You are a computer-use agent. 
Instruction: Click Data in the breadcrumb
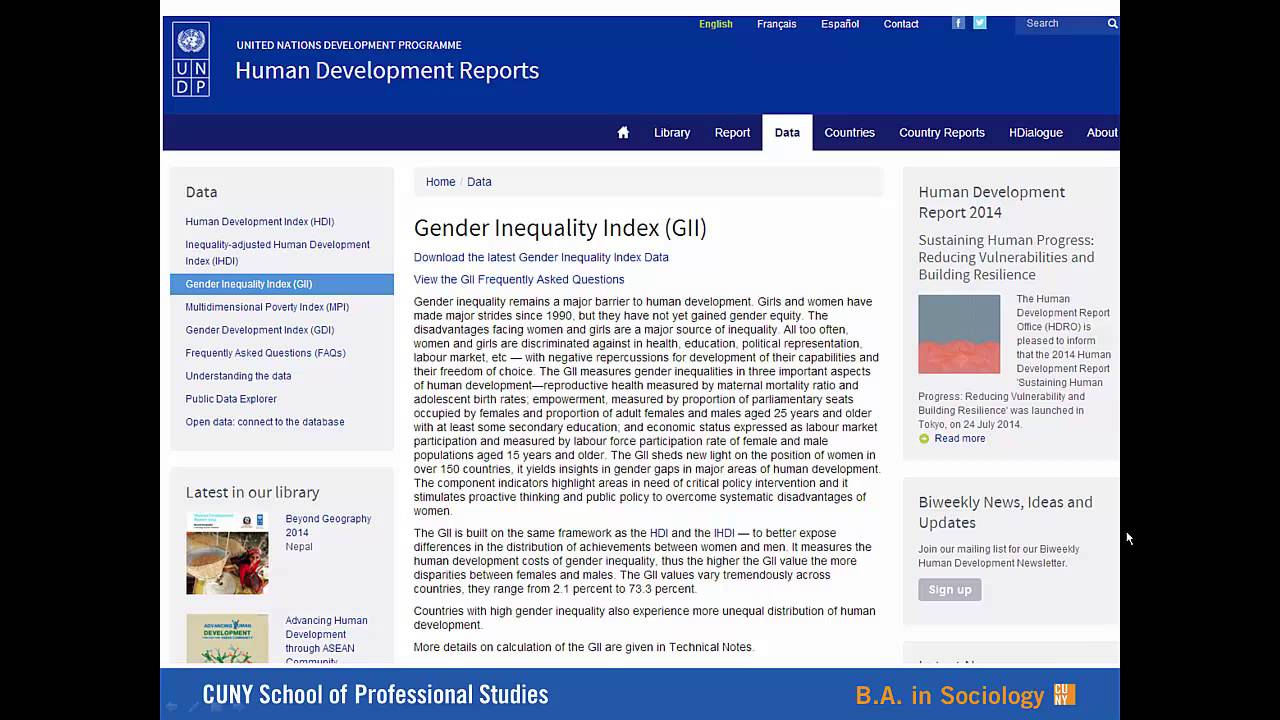(x=479, y=182)
